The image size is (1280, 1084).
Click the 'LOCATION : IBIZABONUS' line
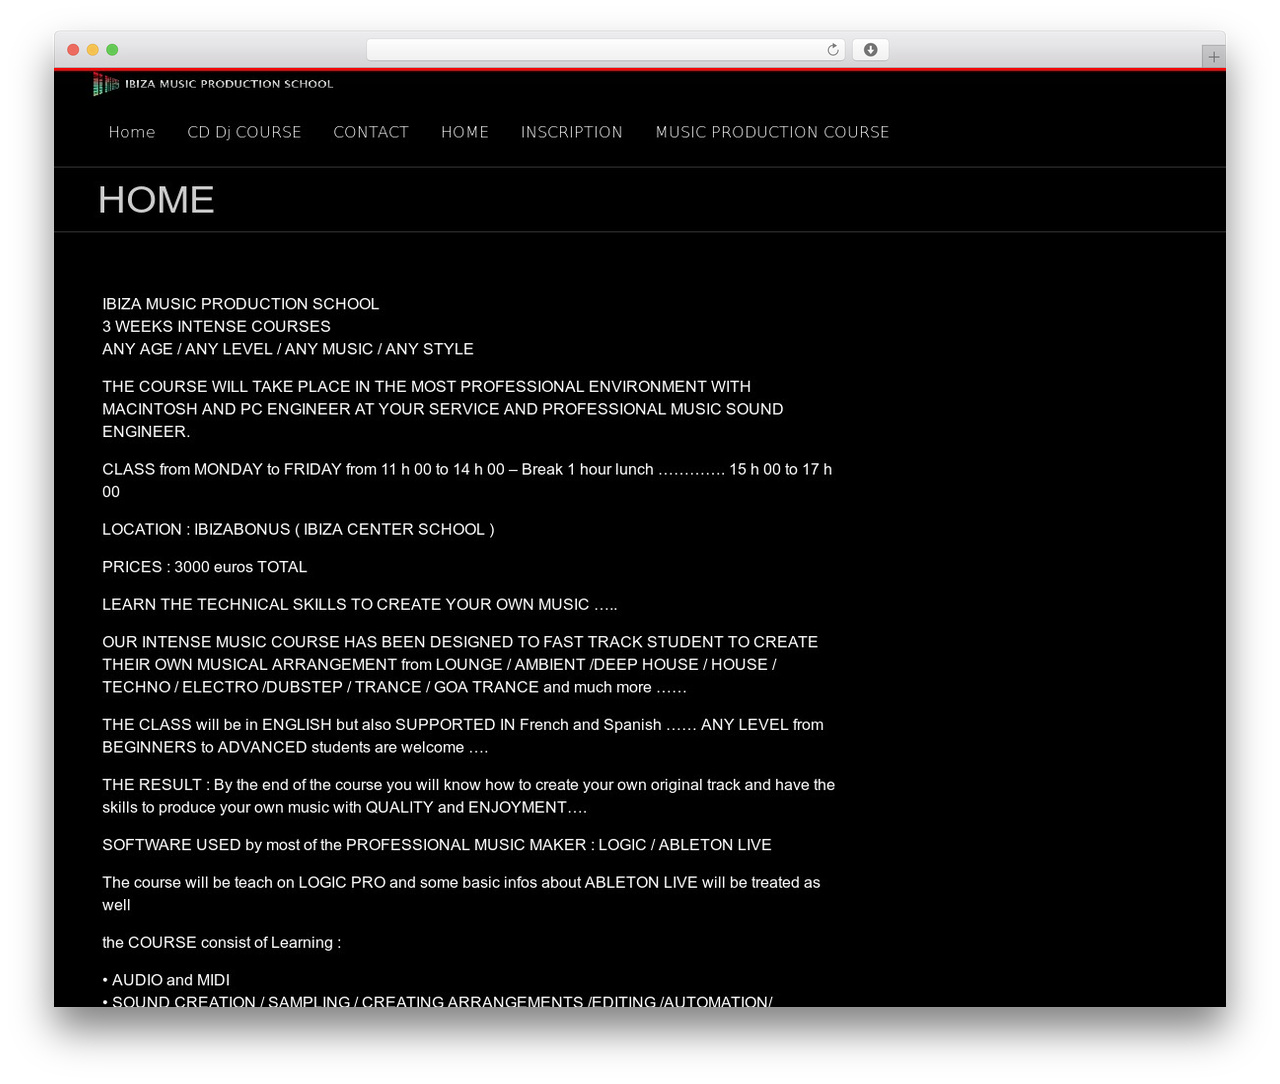coord(298,529)
